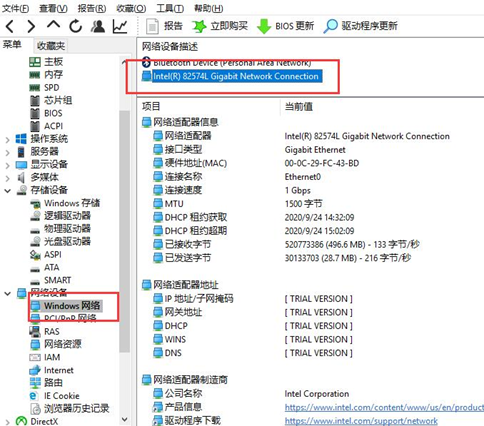Select 逻辑驱动器 tree item

tap(60, 216)
